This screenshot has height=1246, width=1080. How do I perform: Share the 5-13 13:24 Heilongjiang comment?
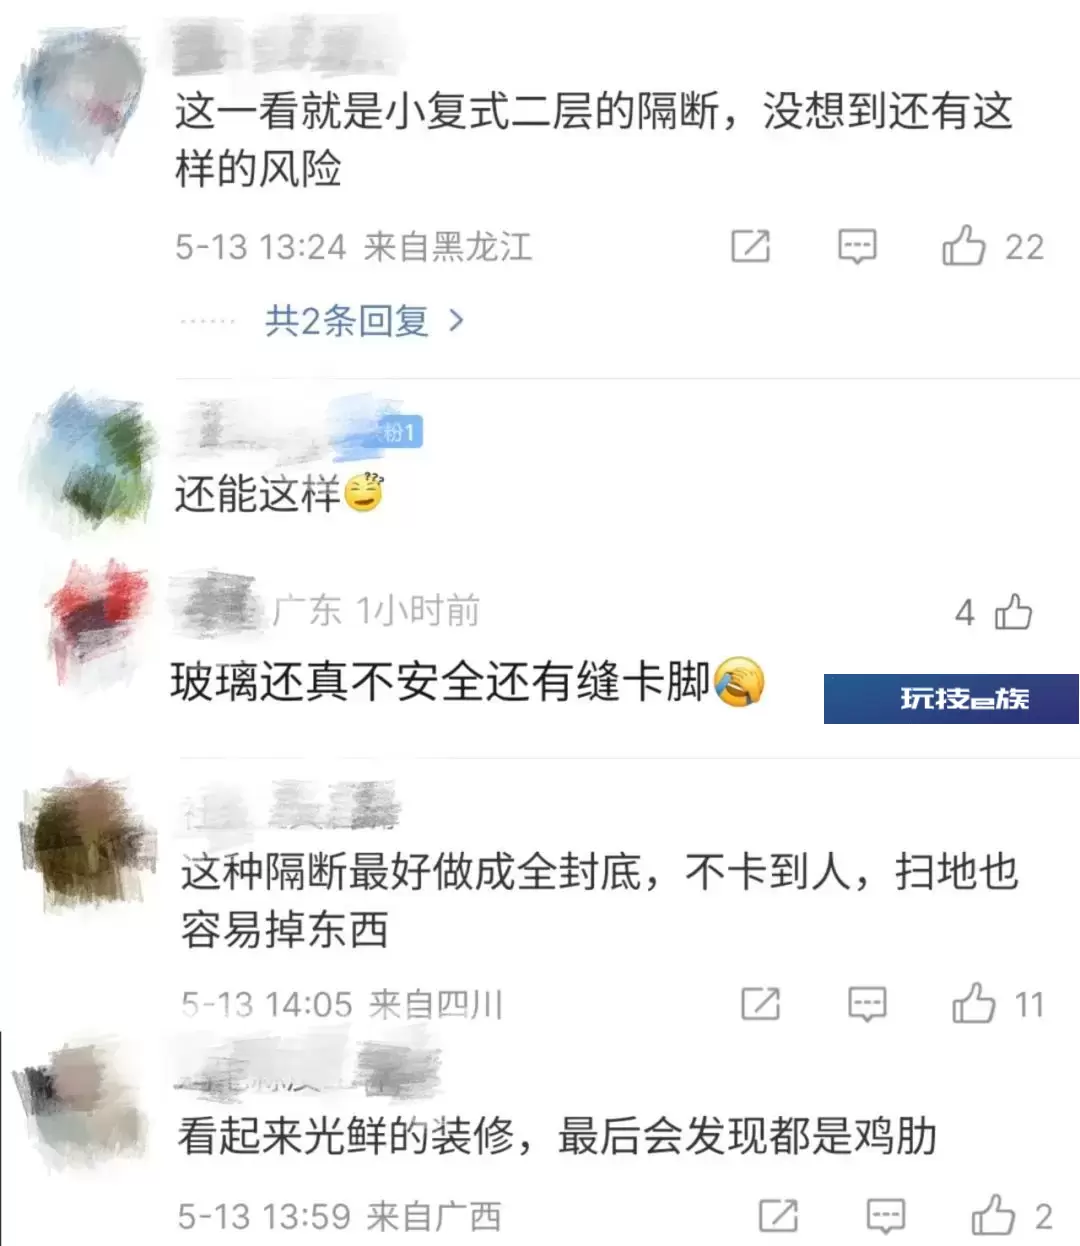coord(751,246)
